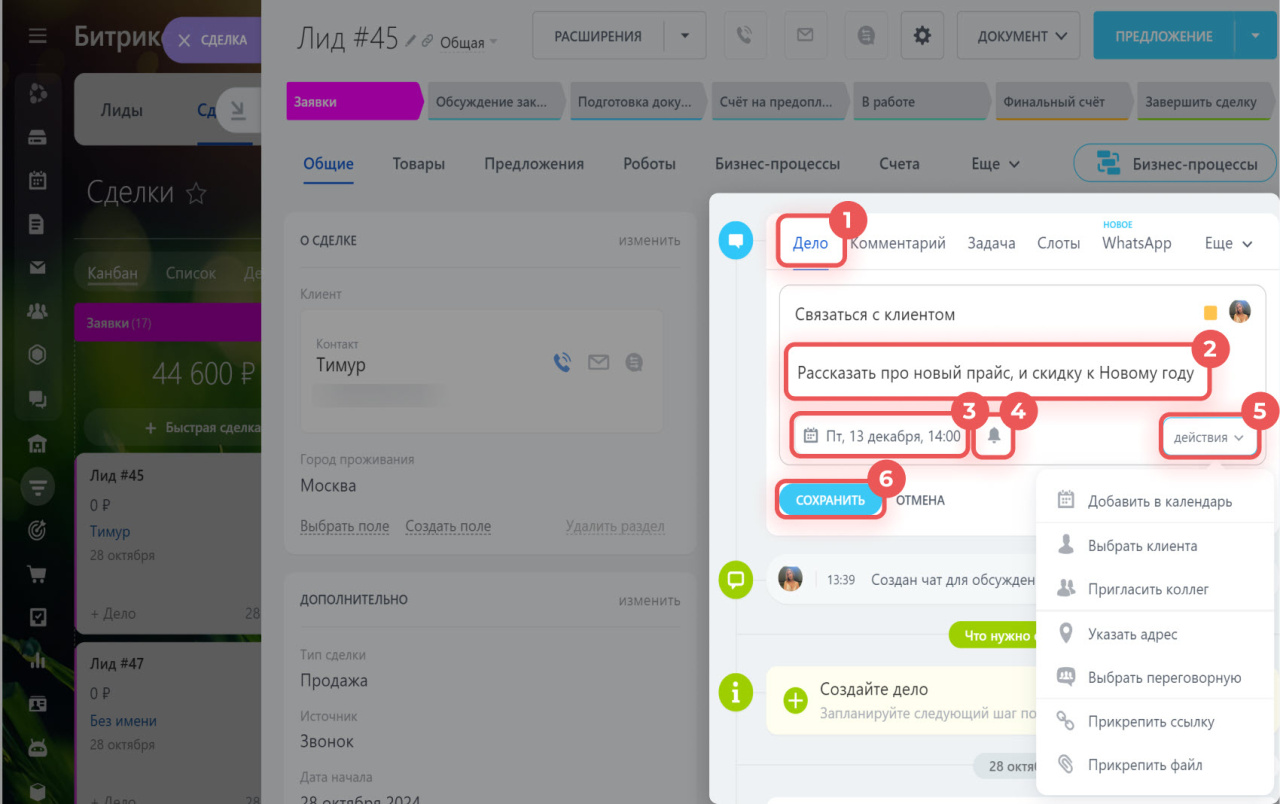1280x804 pixels.
Task: Click the ПРЕДЛОЖЕНИЕ button
Action: [1165, 36]
